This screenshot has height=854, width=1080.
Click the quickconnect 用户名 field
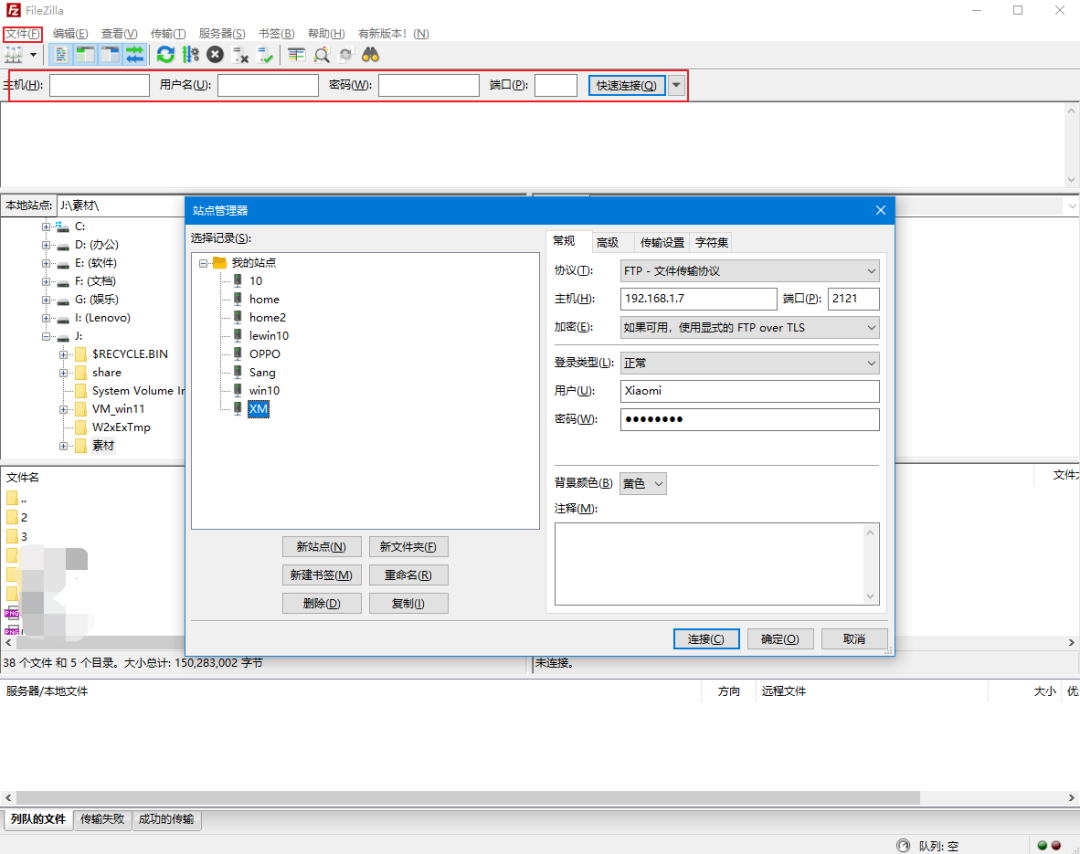[268, 85]
